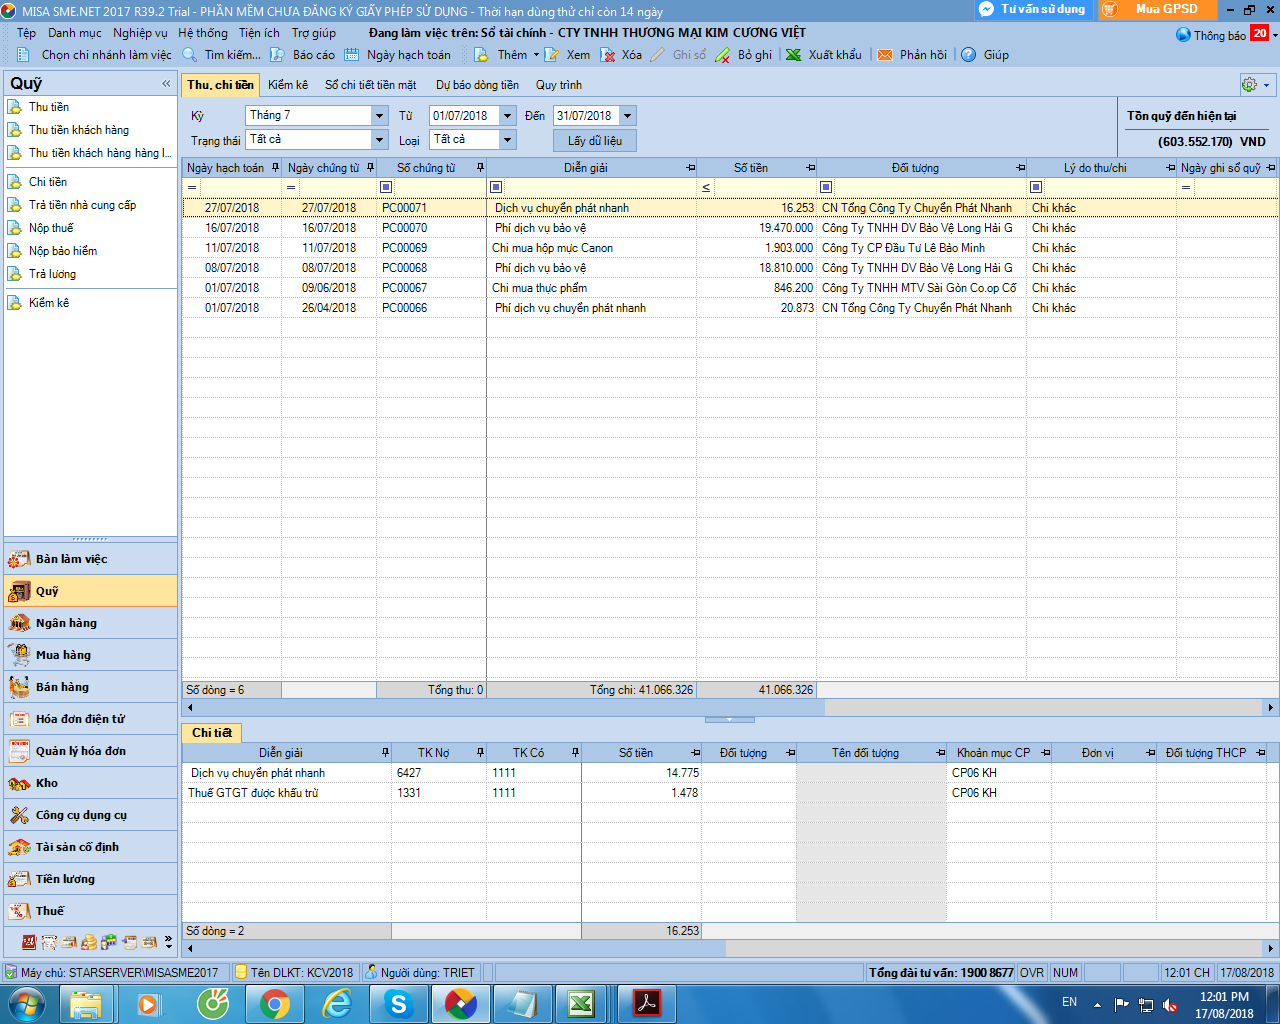Toggle pin on upper grid Diễn giải column

(x=690, y=168)
